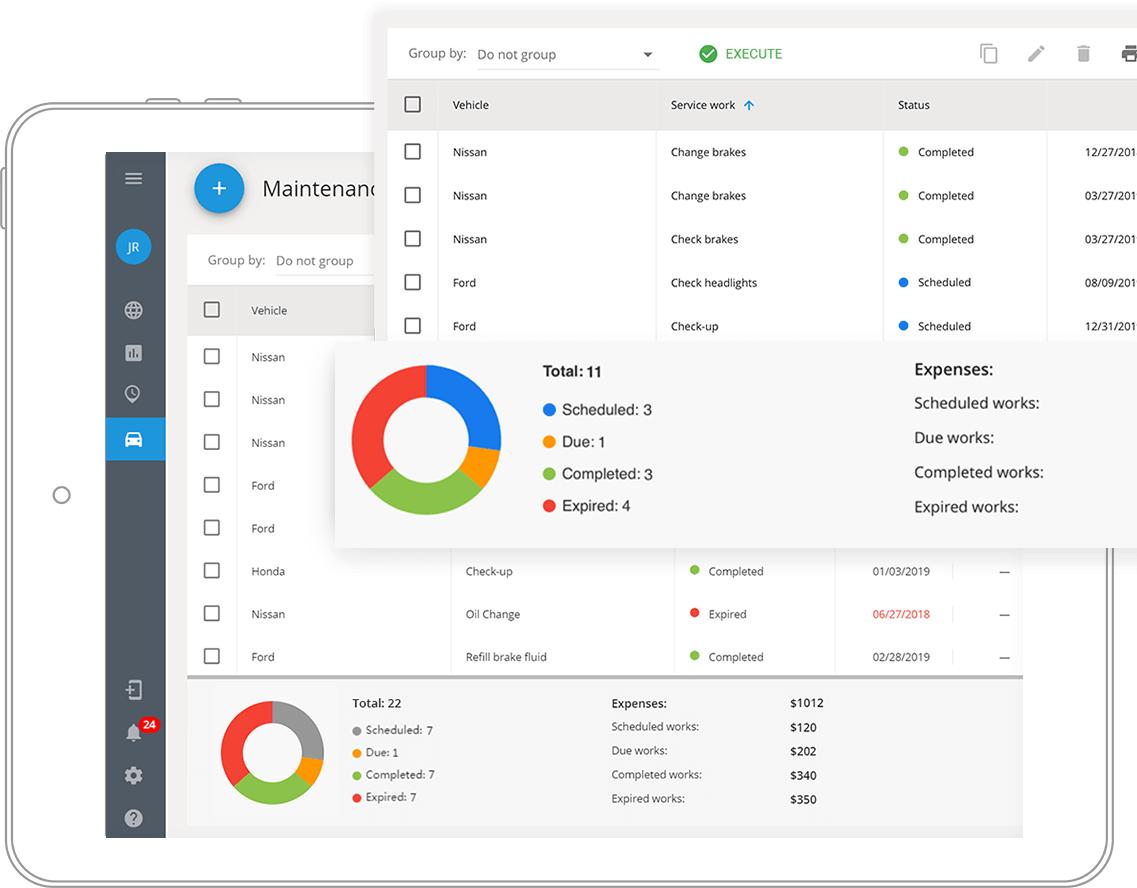1137x888 pixels.
Task: Check the box for Ford Check headlights row
Action: [412, 282]
